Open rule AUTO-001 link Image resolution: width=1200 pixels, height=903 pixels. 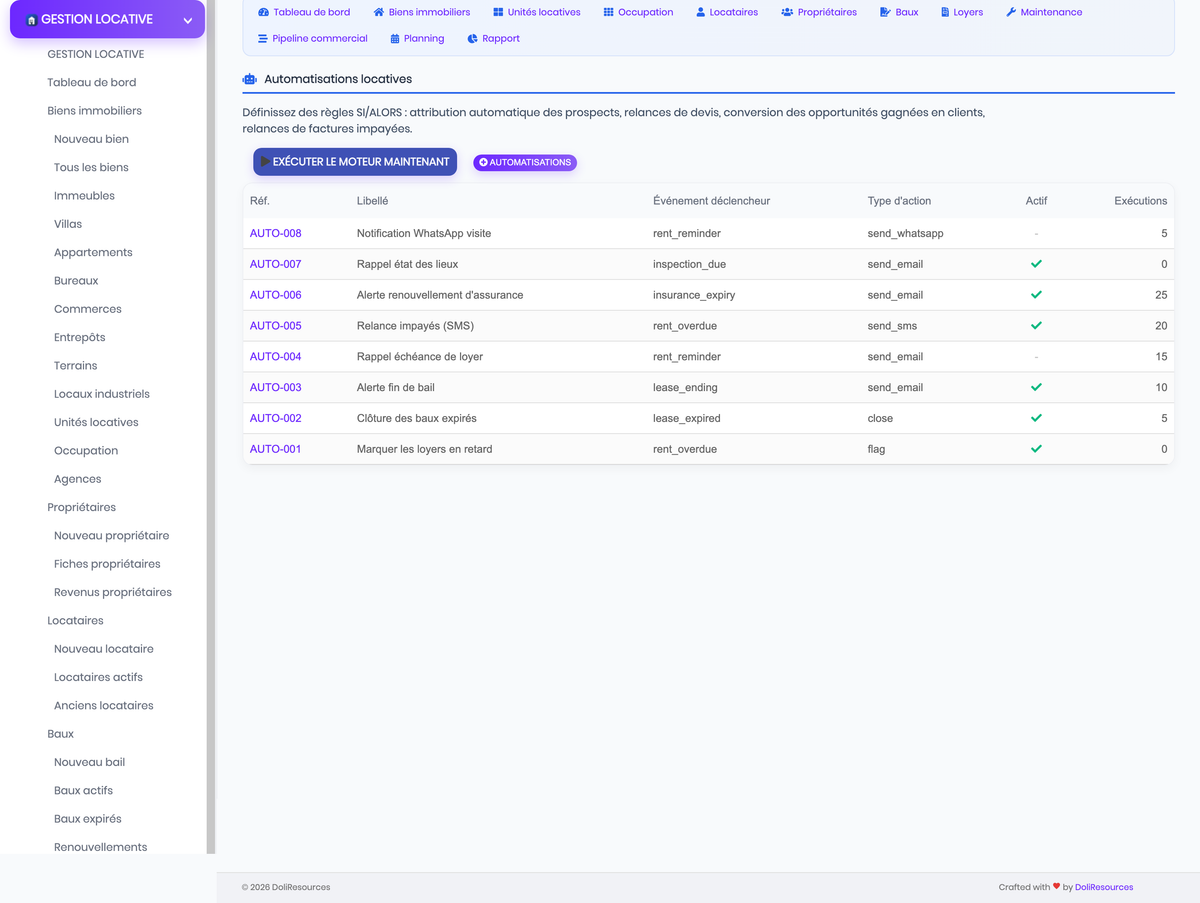(x=276, y=449)
